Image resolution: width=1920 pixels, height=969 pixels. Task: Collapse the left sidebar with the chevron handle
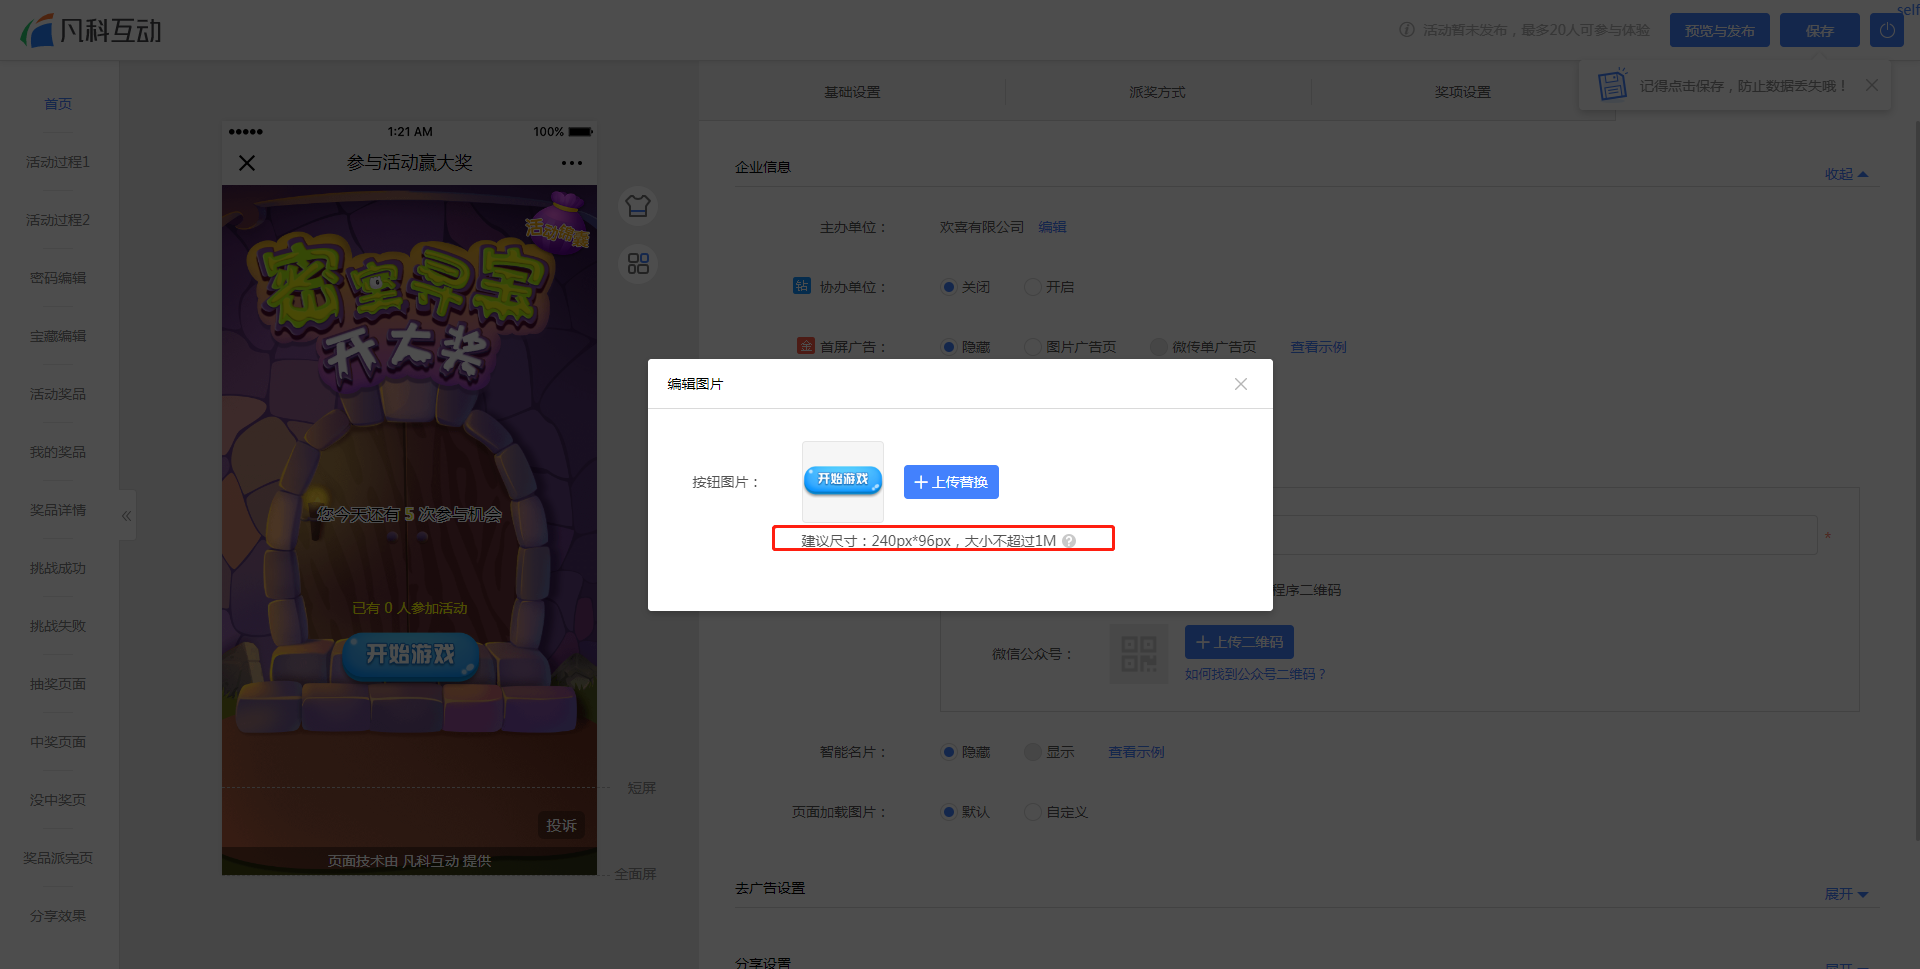127,516
